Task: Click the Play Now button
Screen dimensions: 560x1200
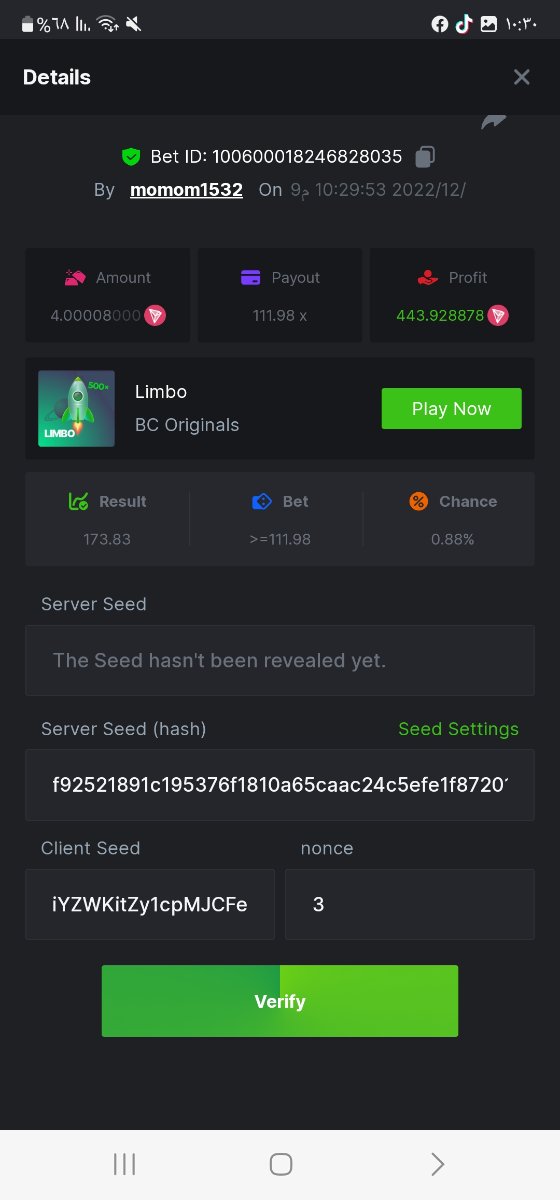Action: coord(452,409)
